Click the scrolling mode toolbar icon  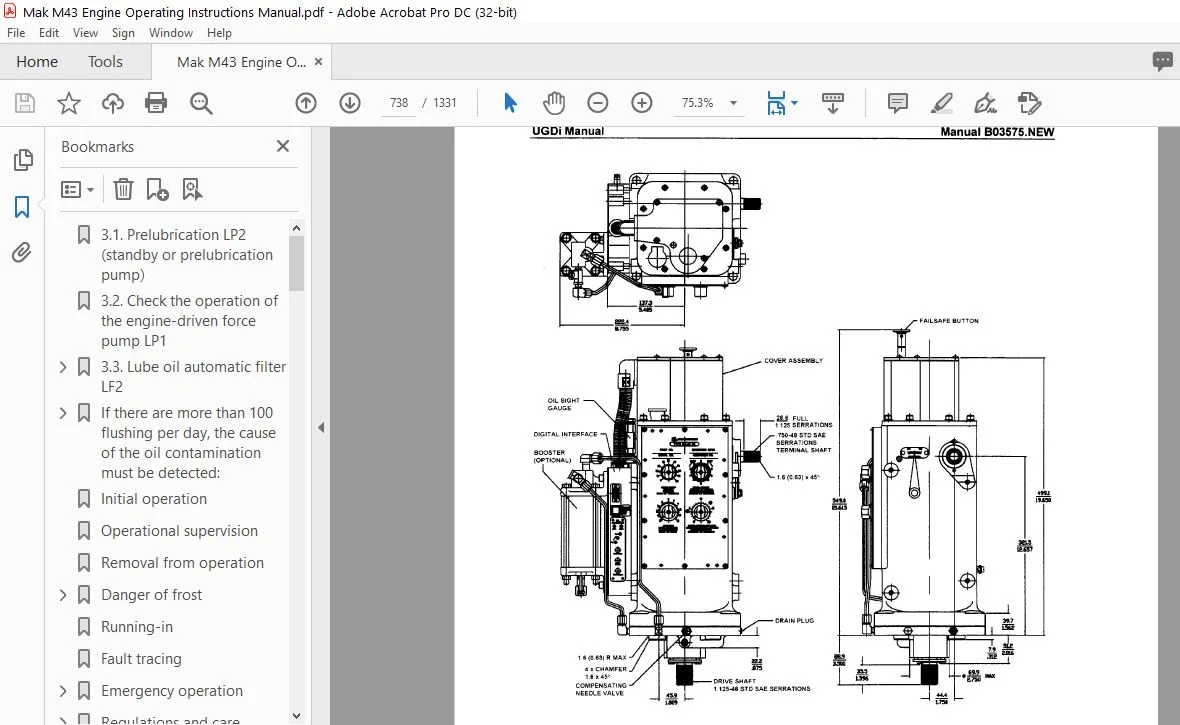coord(832,103)
